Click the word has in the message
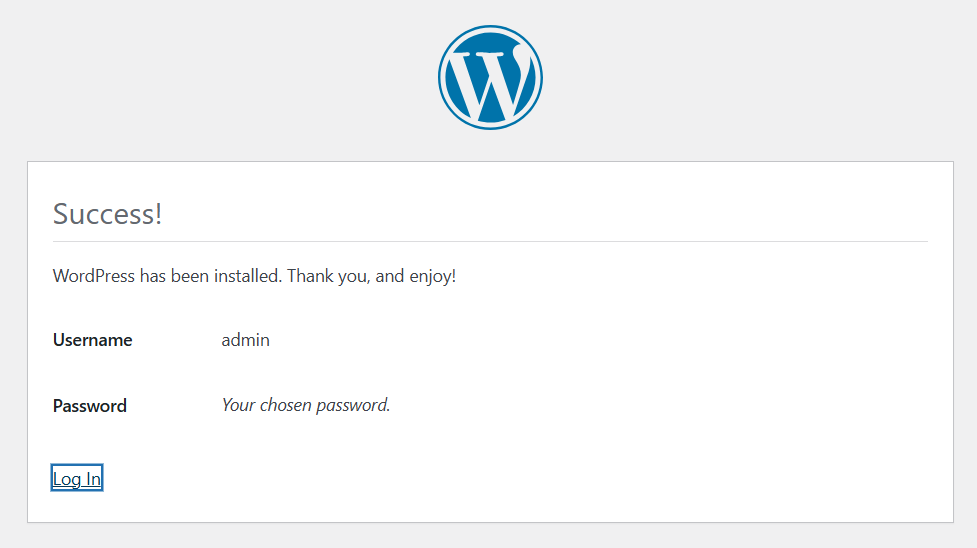Screen dimensions: 977x548 [152, 275]
